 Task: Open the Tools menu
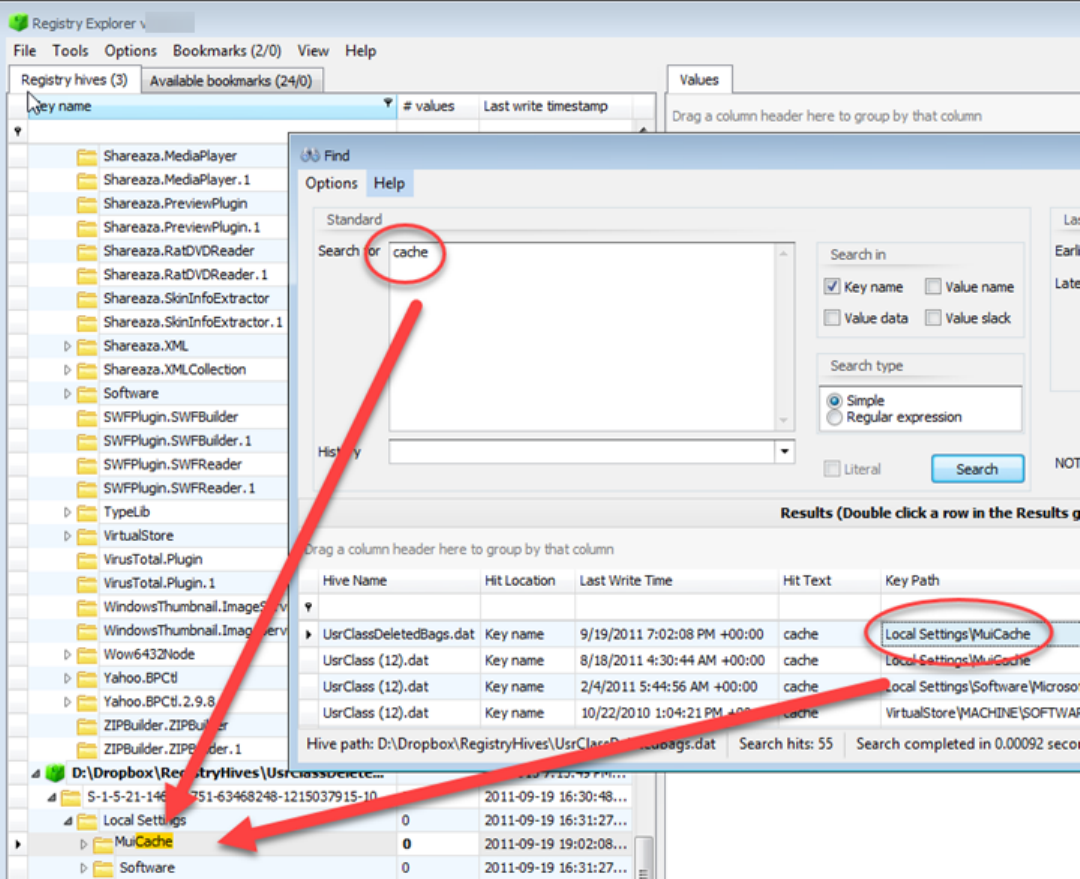(x=70, y=51)
